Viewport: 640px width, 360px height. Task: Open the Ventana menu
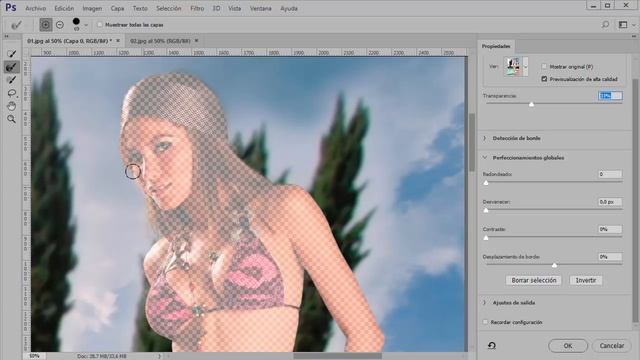260,8
